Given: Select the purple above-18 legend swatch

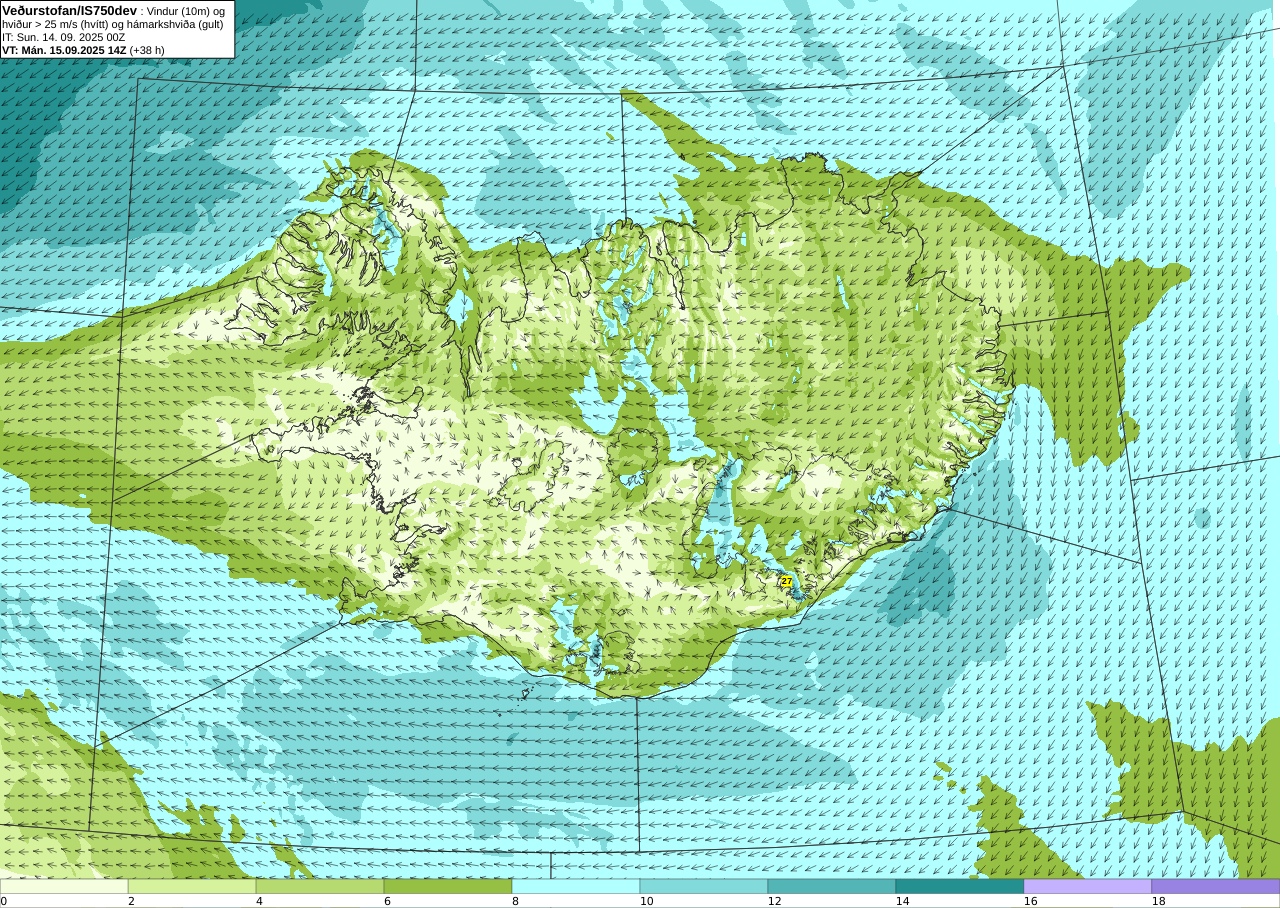Looking at the screenshot, I should (1216, 886).
